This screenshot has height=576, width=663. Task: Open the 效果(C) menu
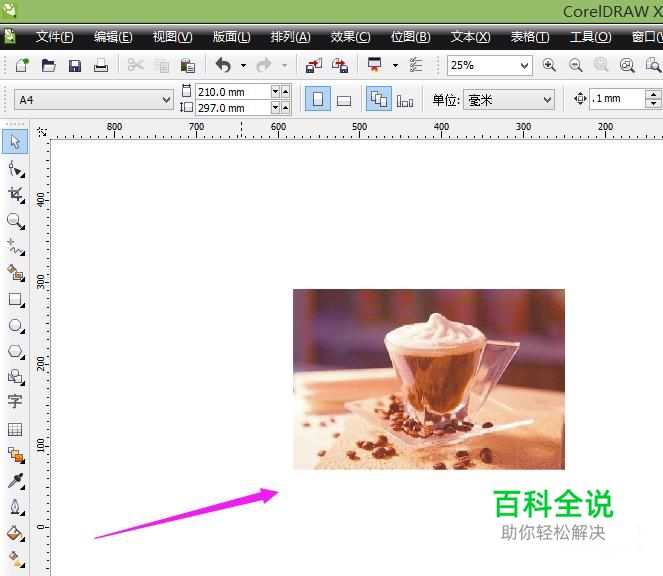[x=351, y=37]
